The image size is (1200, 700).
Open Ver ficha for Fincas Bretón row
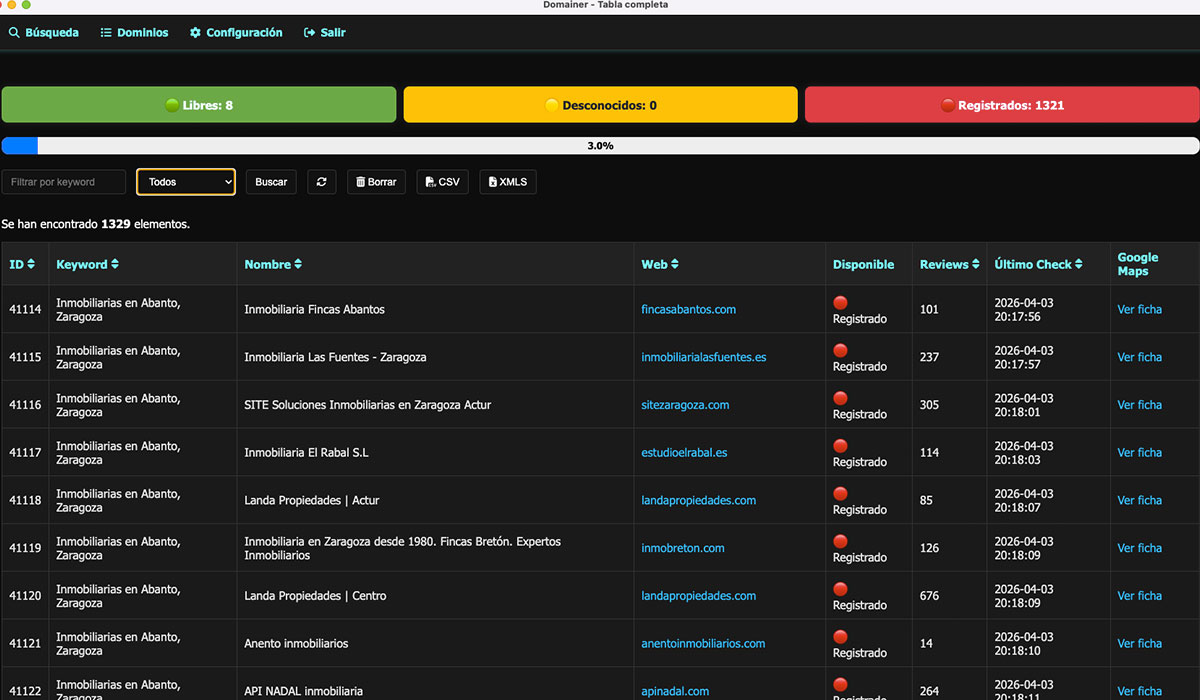pyautogui.click(x=1139, y=548)
